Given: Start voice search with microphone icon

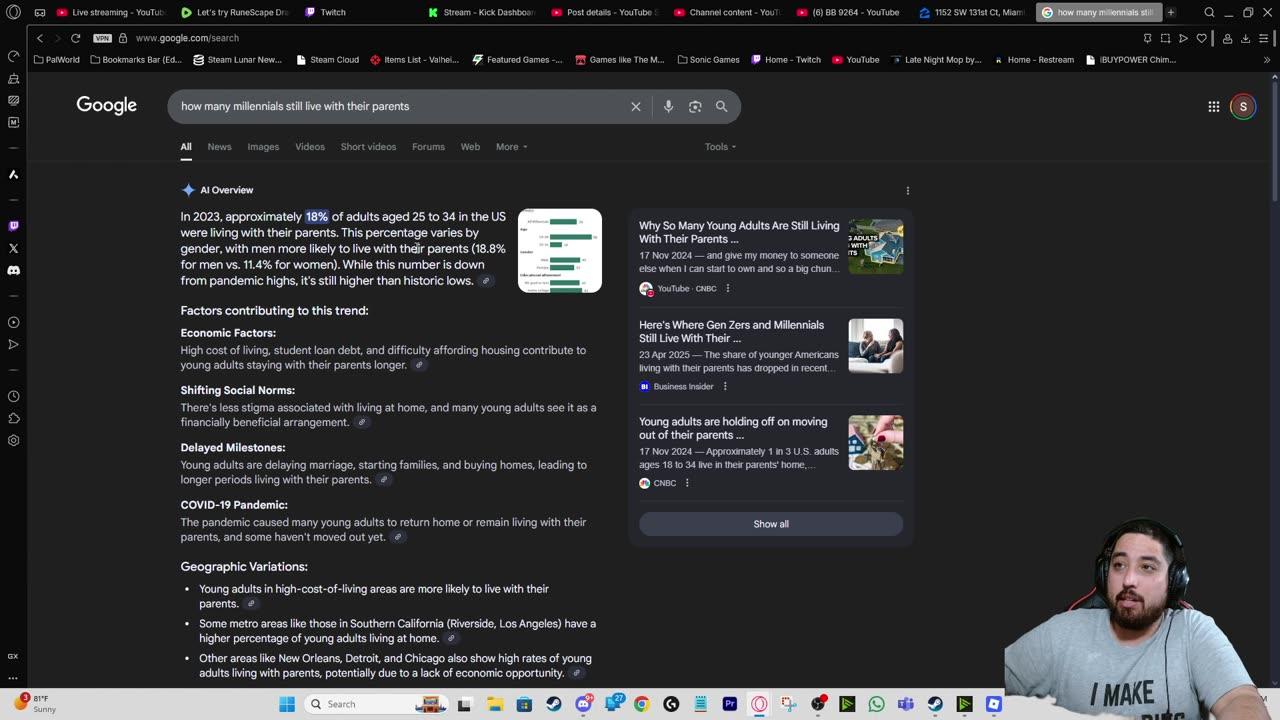Looking at the screenshot, I should tap(668, 106).
